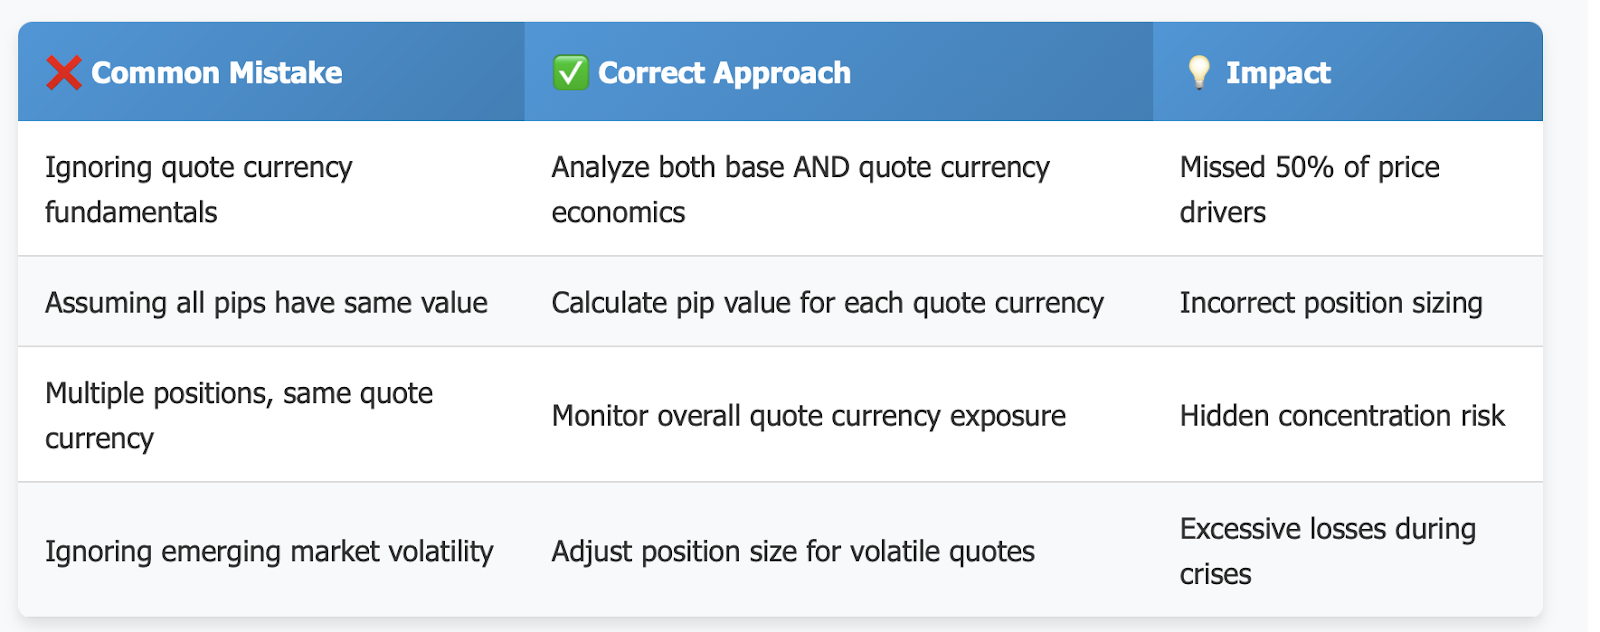Click "Multiple positions, same quote currency" cell

pyautogui.click(x=238, y=415)
